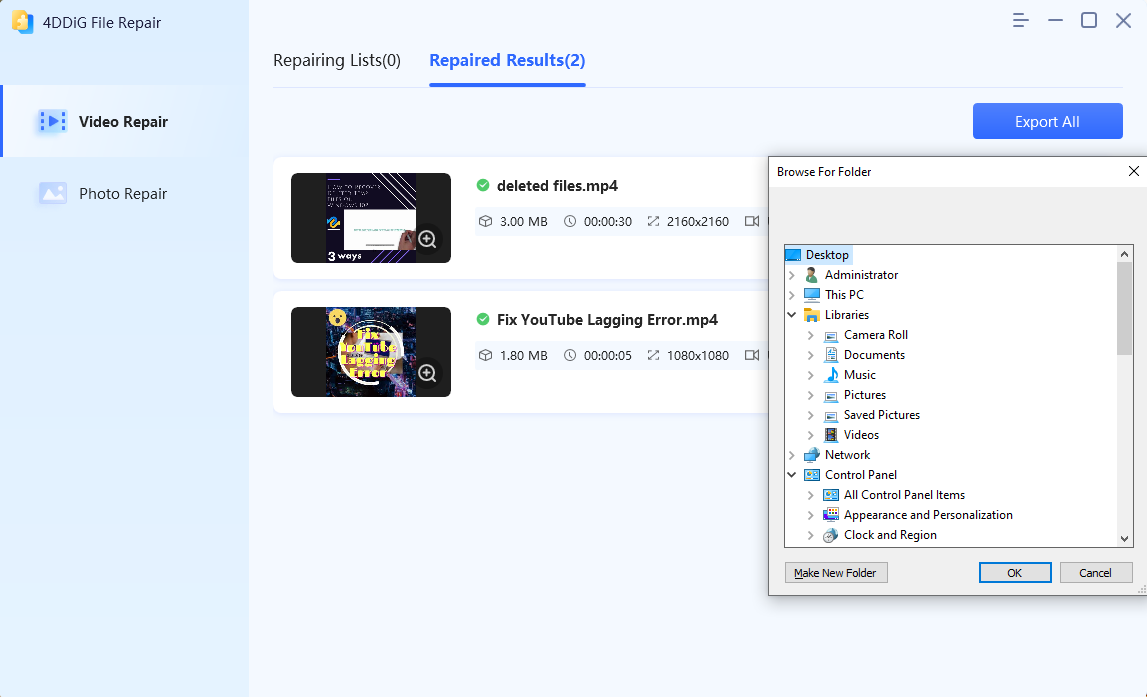The width and height of the screenshot is (1147, 697).
Task: Click the green check icon beside deleted files.mp4
Action: 483,185
